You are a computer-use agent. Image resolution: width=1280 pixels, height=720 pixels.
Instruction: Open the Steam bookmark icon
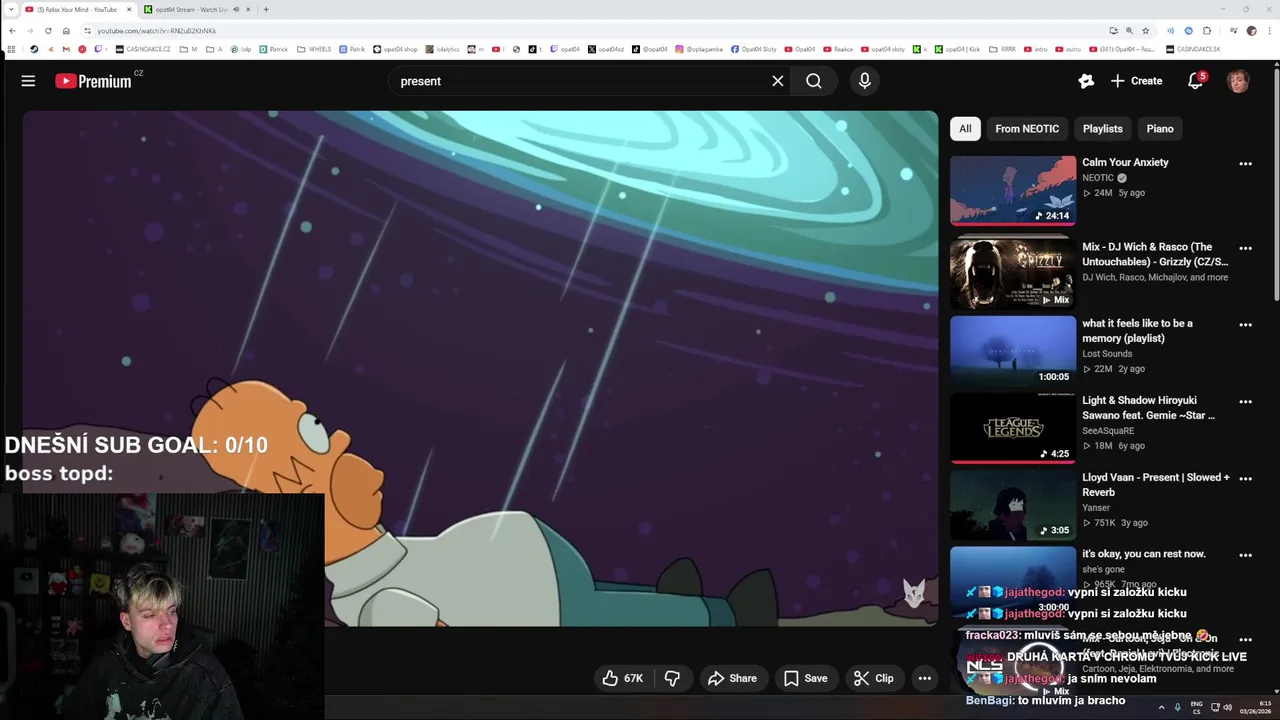(34, 49)
